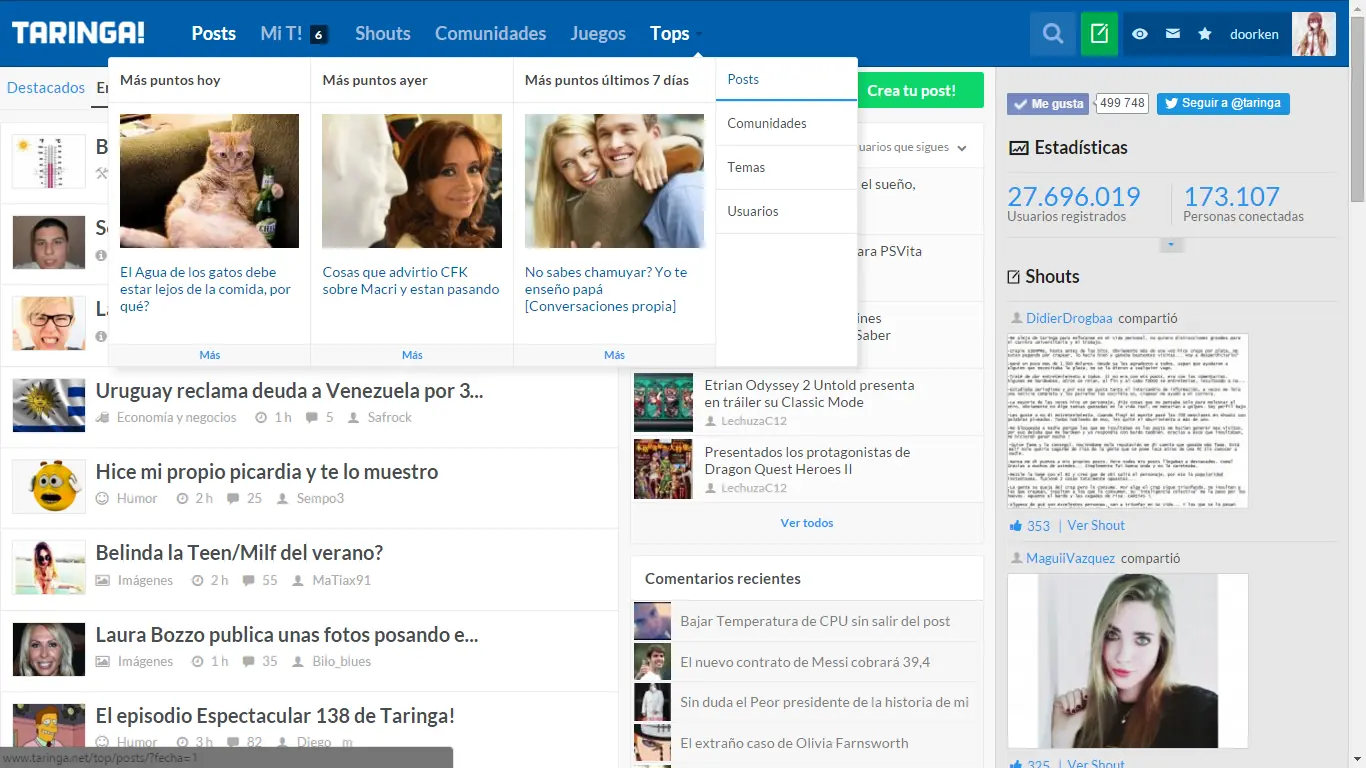1366x768 pixels.
Task: Visit user Sempo3's profile
Action: 320,498
